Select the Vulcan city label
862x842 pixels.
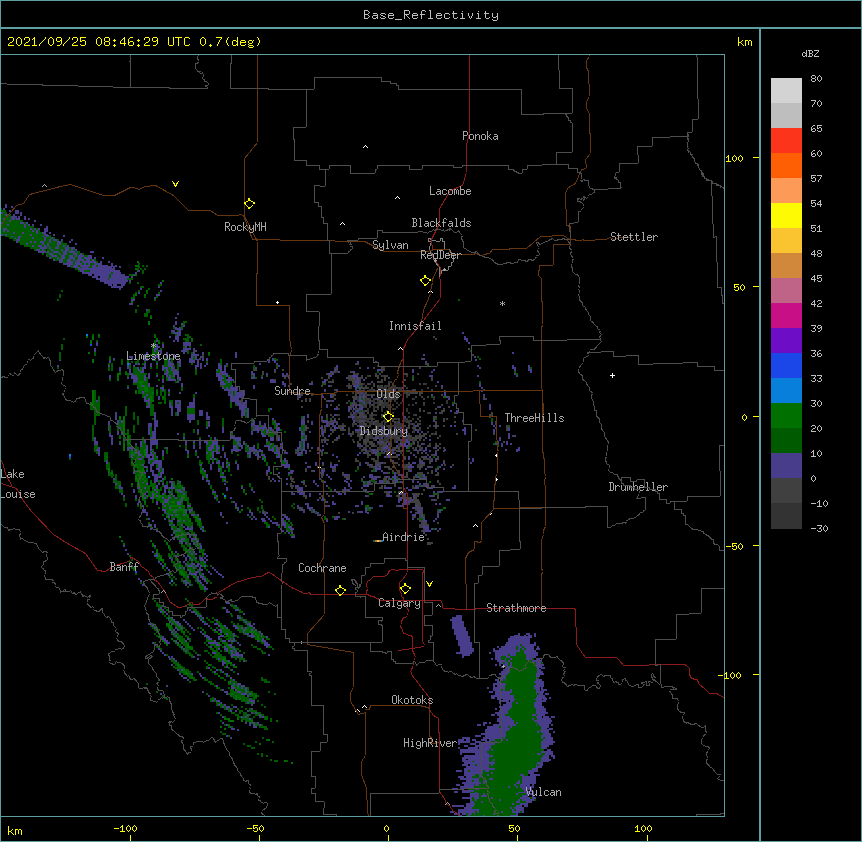click(x=543, y=792)
